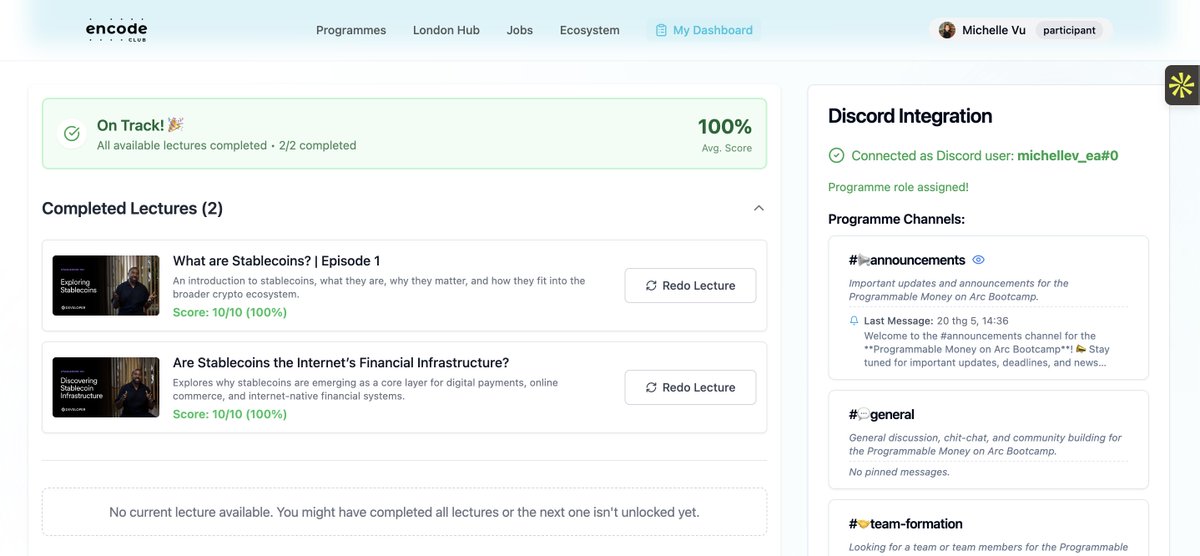Open the #general channel

881,415
